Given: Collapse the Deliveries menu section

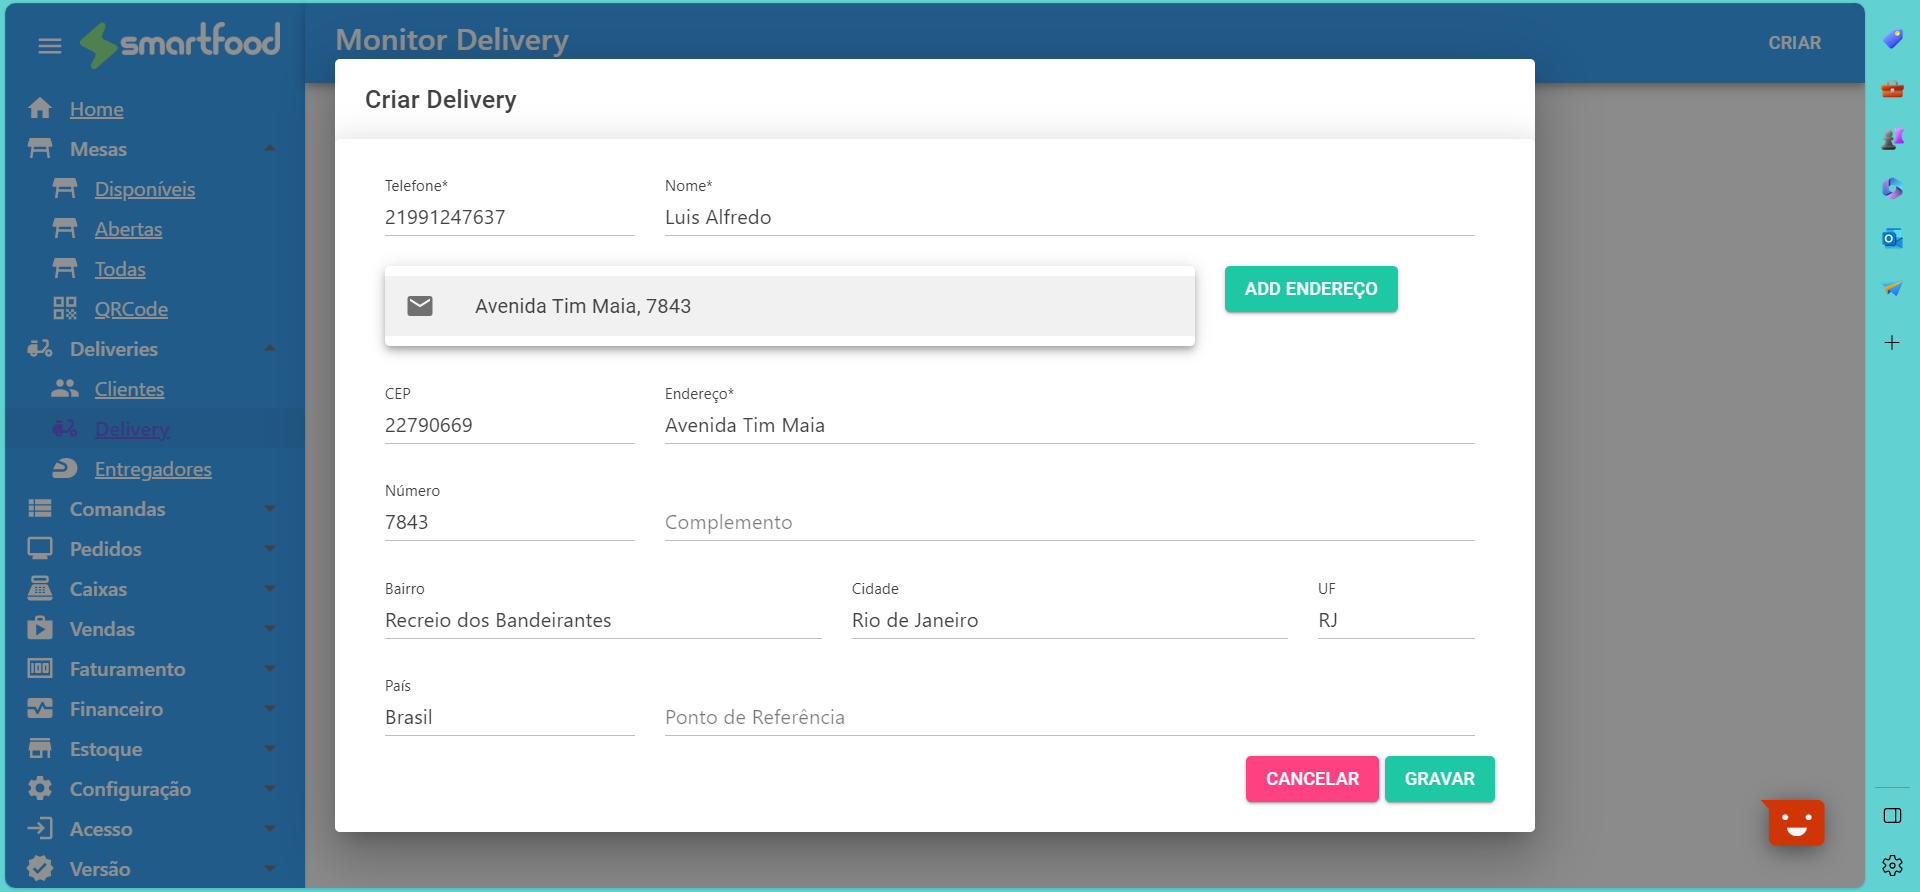Looking at the screenshot, I should (269, 349).
